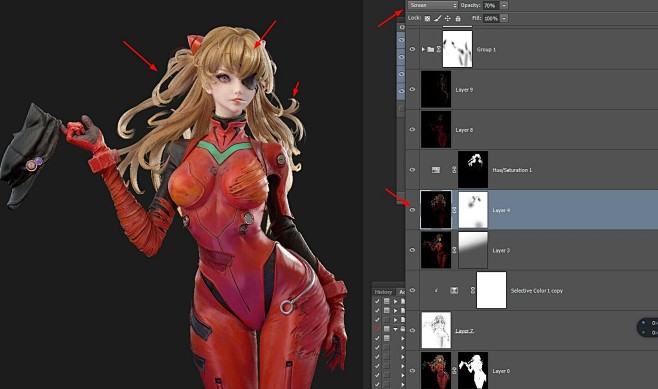Toggle Lock image pixels brush icon

(437, 18)
